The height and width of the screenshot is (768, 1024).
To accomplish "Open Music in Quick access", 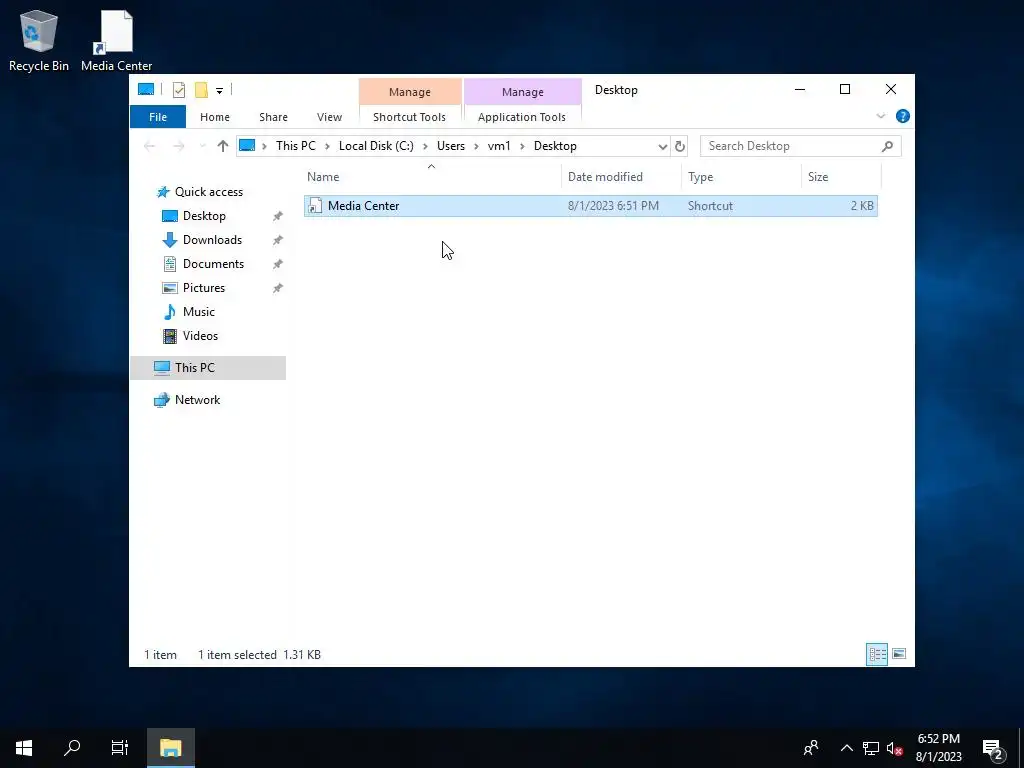I will 199,312.
